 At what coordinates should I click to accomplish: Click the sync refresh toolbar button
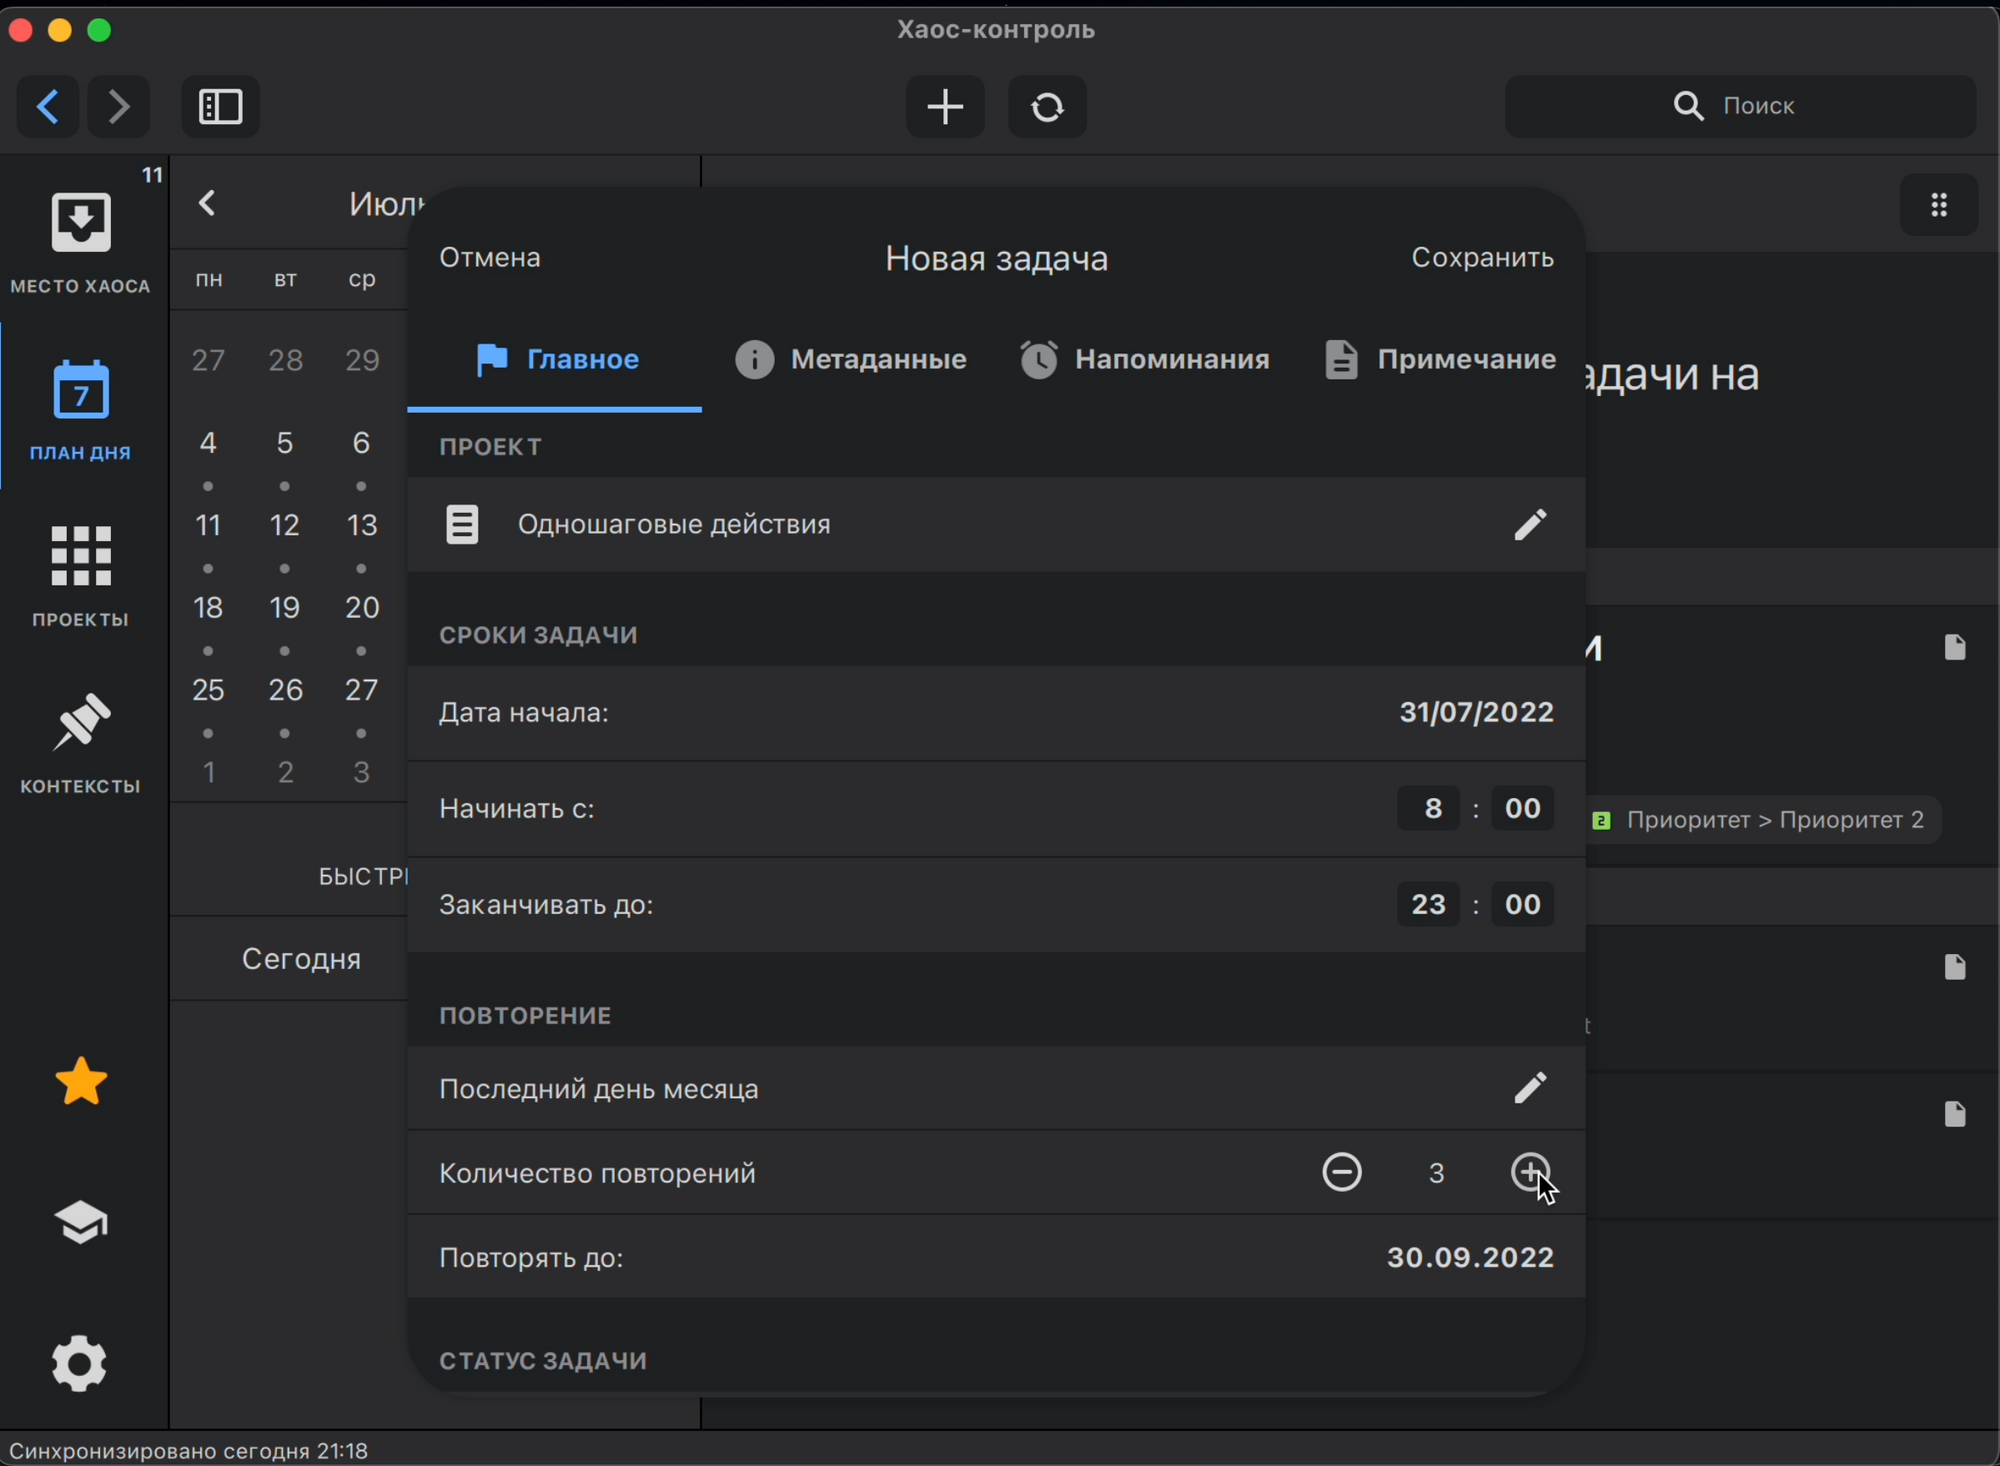(x=1047, y=106)
